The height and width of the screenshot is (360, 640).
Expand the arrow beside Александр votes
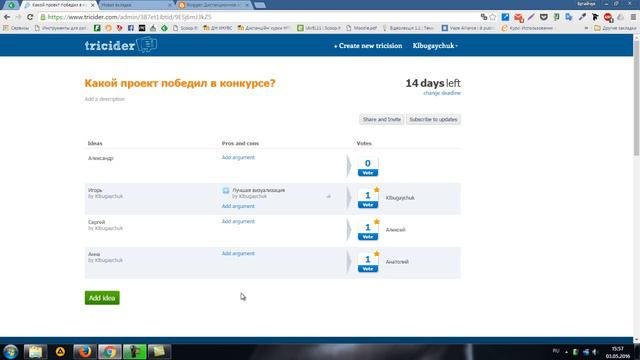(349, 166)
